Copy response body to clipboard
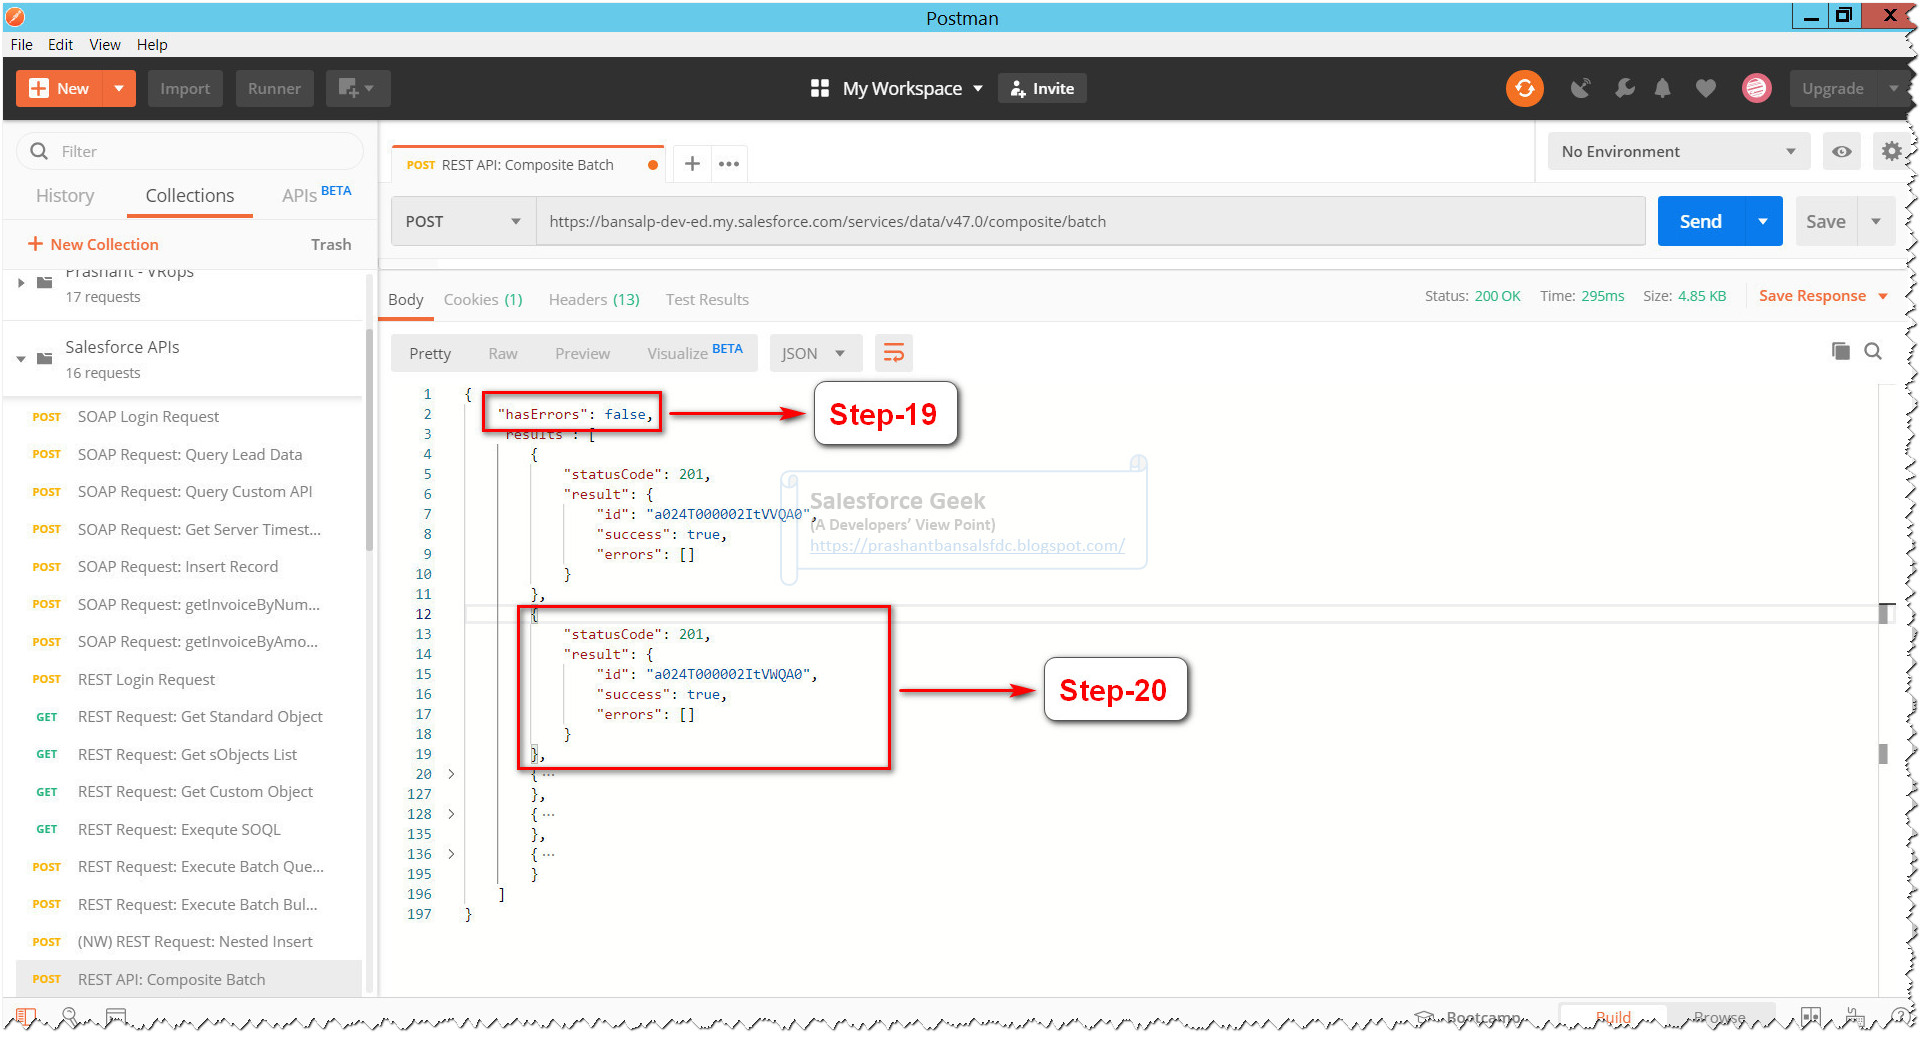Image resolution: width=1927 pixels, height=1039 pixels. [x=1840, y=351]
